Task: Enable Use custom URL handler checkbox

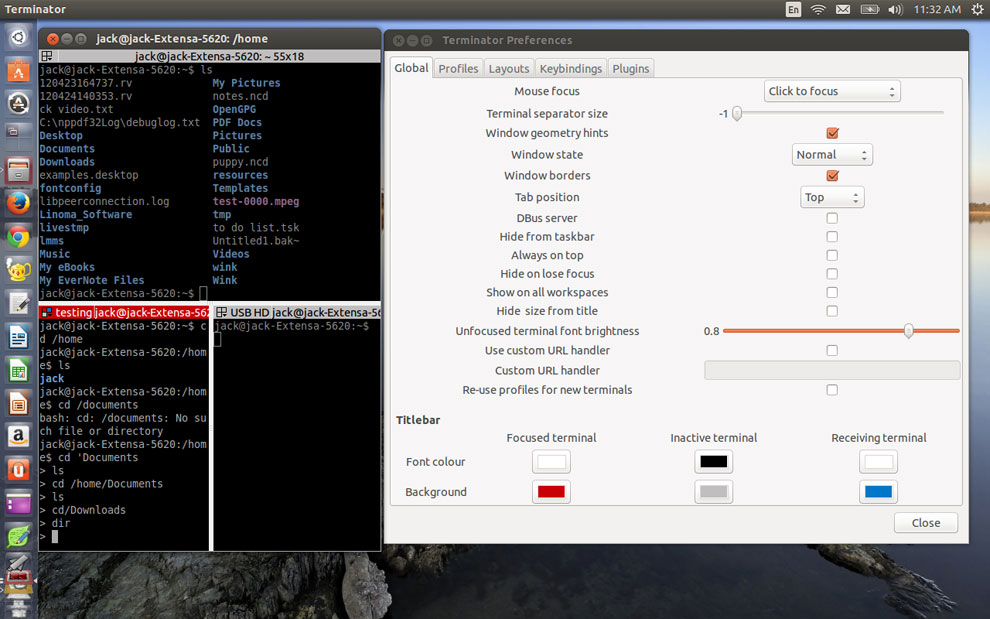Action: click(x=832, y=351)
